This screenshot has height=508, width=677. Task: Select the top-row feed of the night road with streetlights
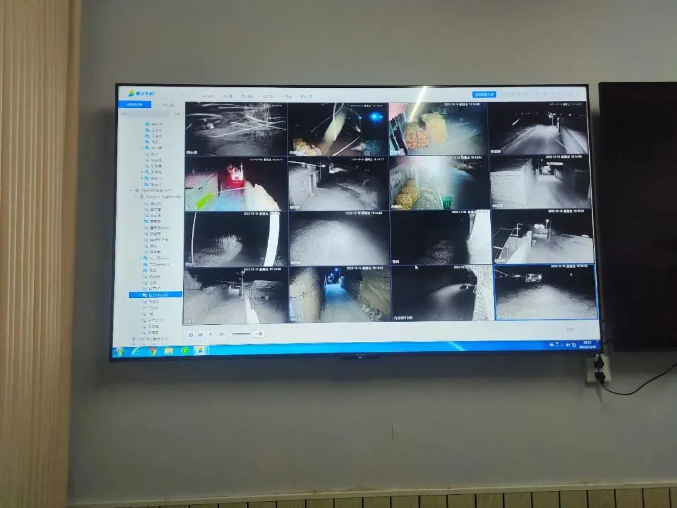[x=539, y=128]
